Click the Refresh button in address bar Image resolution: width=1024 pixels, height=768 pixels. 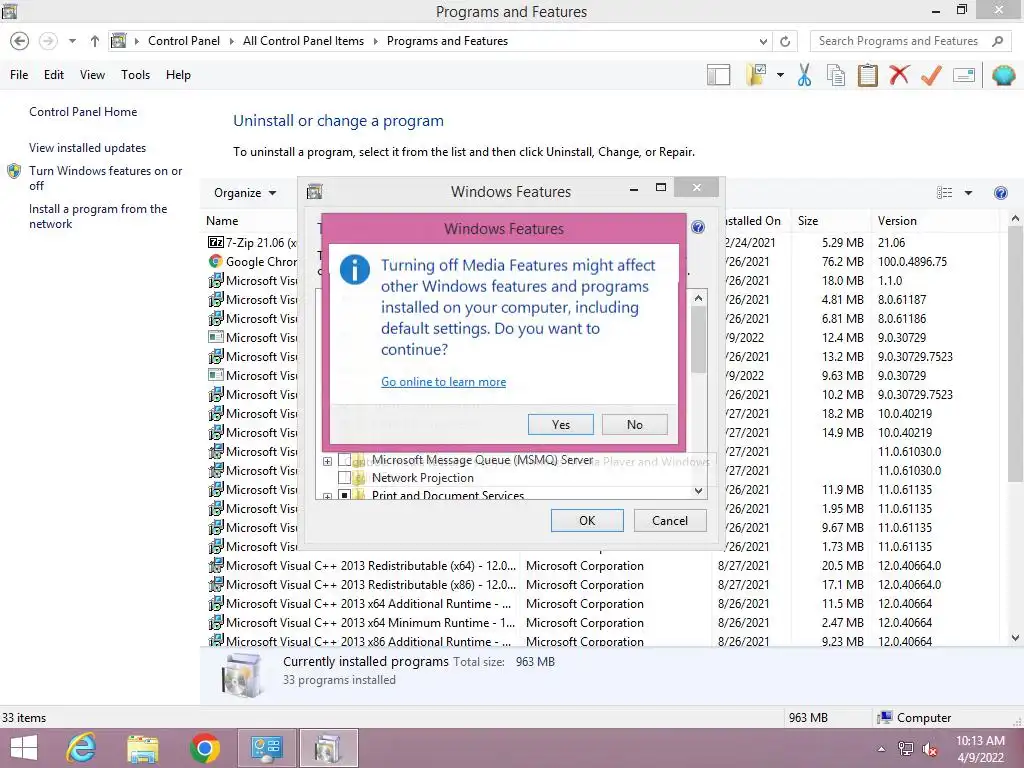(x=785, y=41)
